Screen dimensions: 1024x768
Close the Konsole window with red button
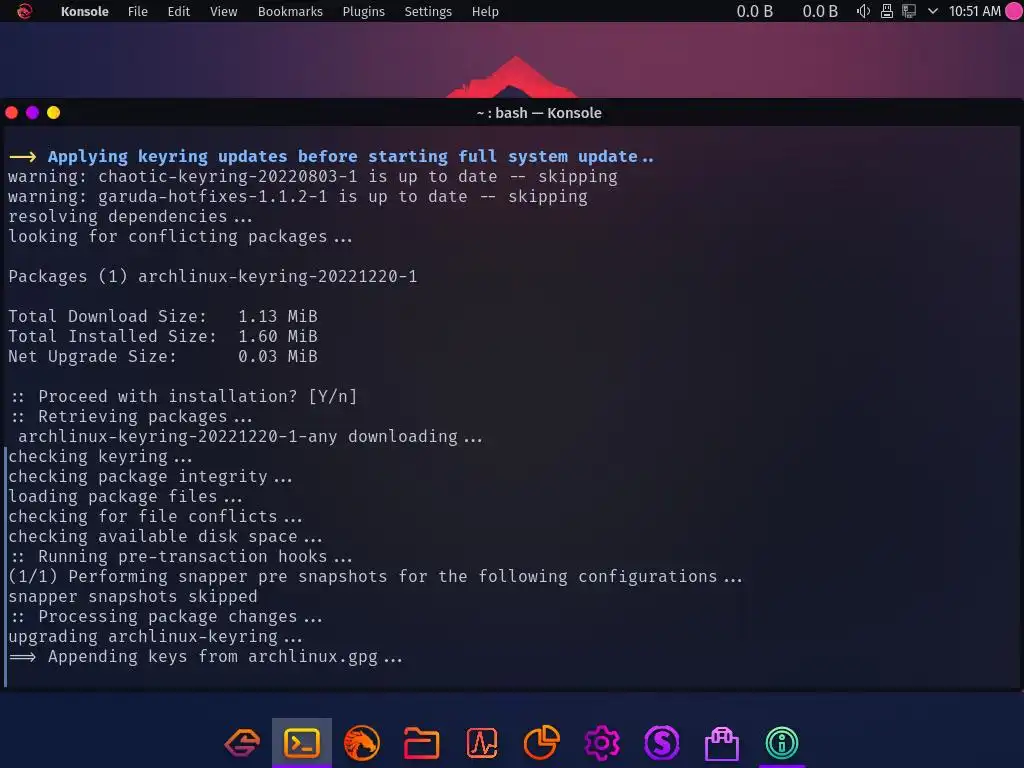point(12,112)
